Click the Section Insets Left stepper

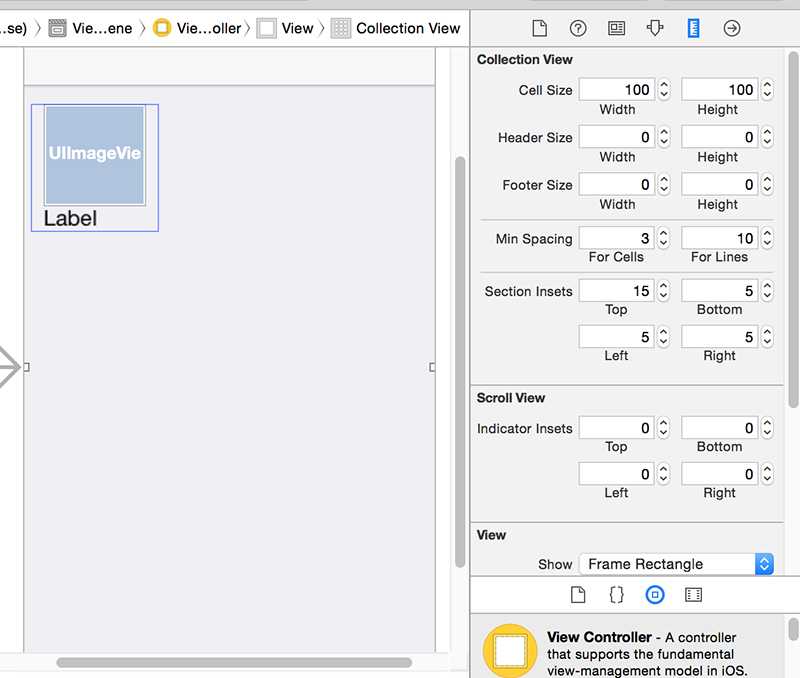(663, 337)
